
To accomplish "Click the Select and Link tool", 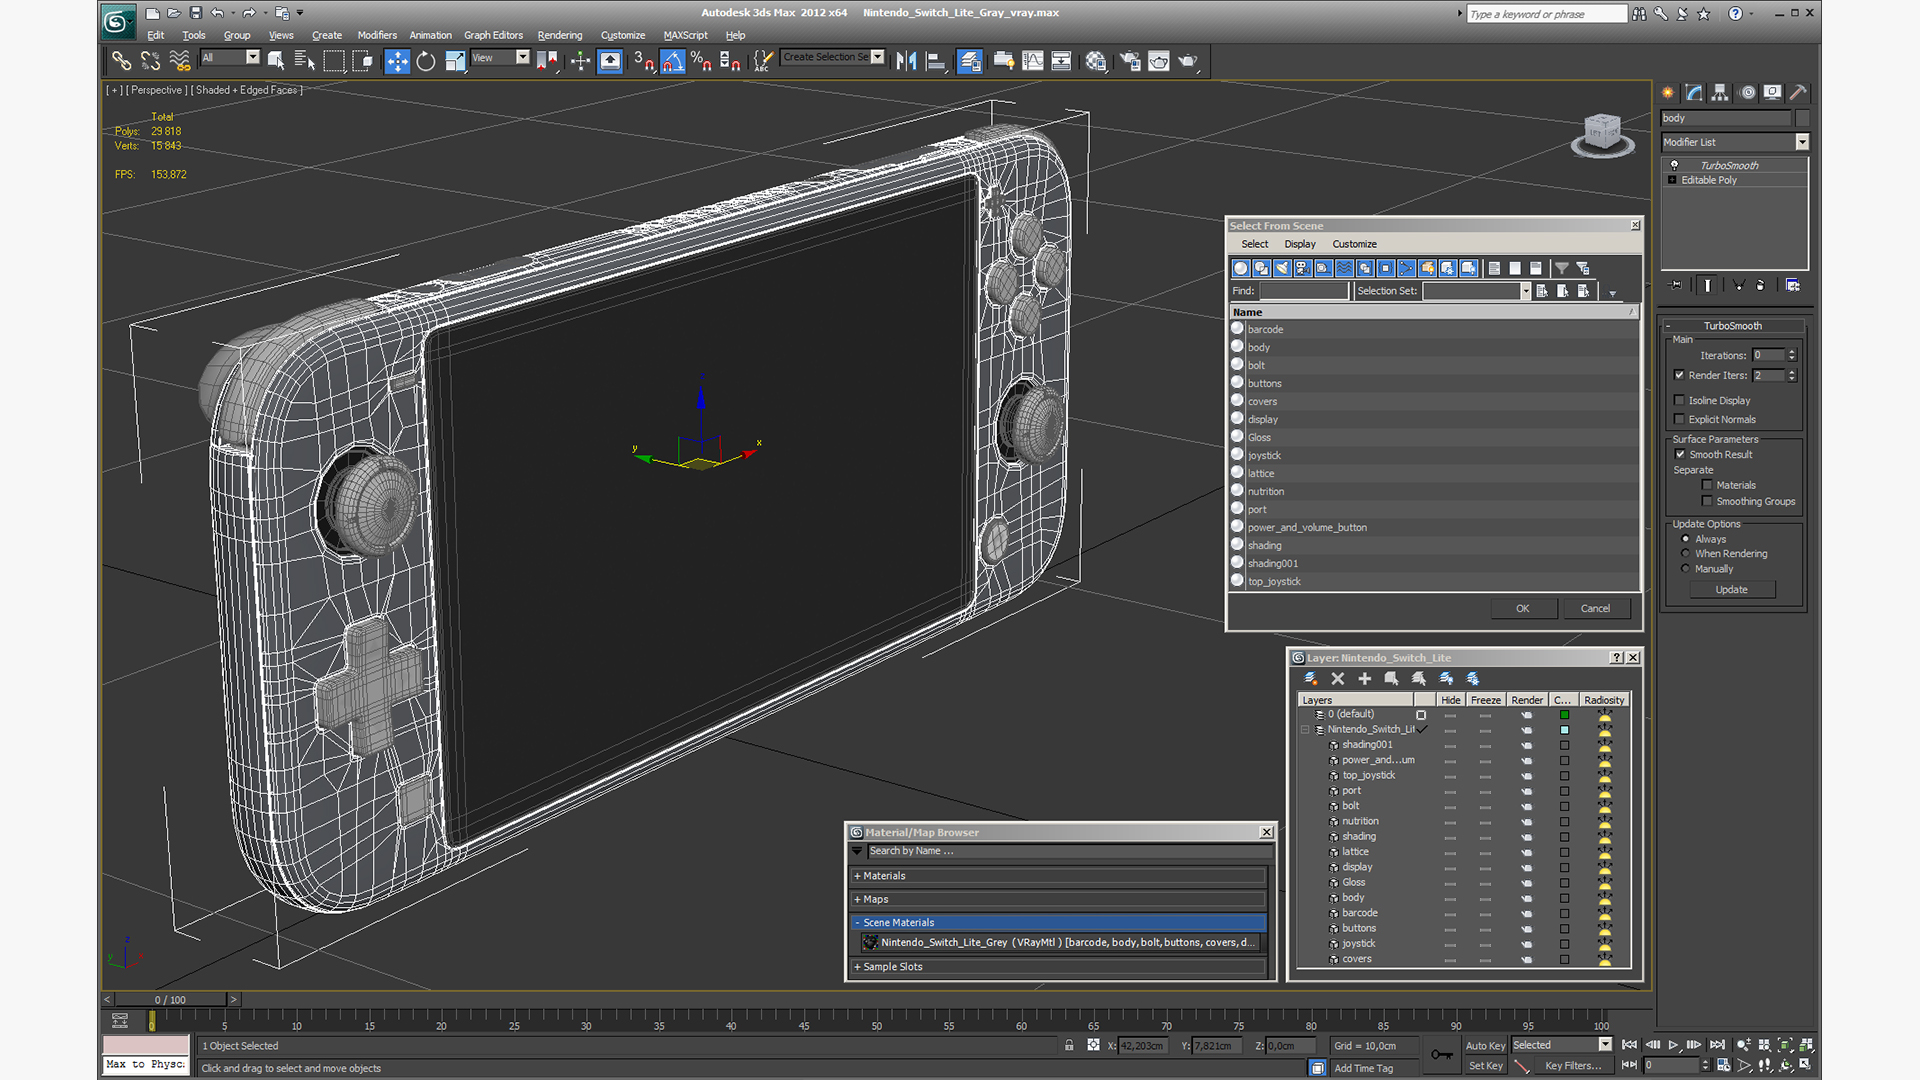I will click(x=121, y=62).
